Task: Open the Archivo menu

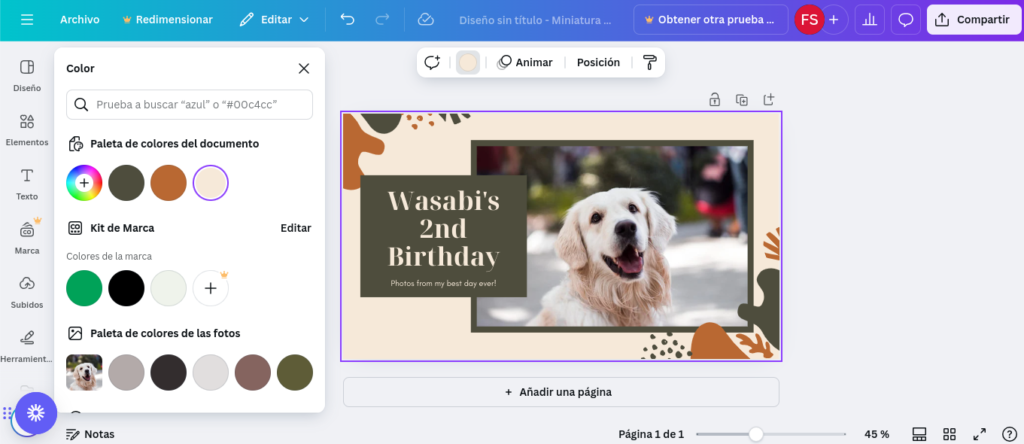Action: click(x=80, y=20)
